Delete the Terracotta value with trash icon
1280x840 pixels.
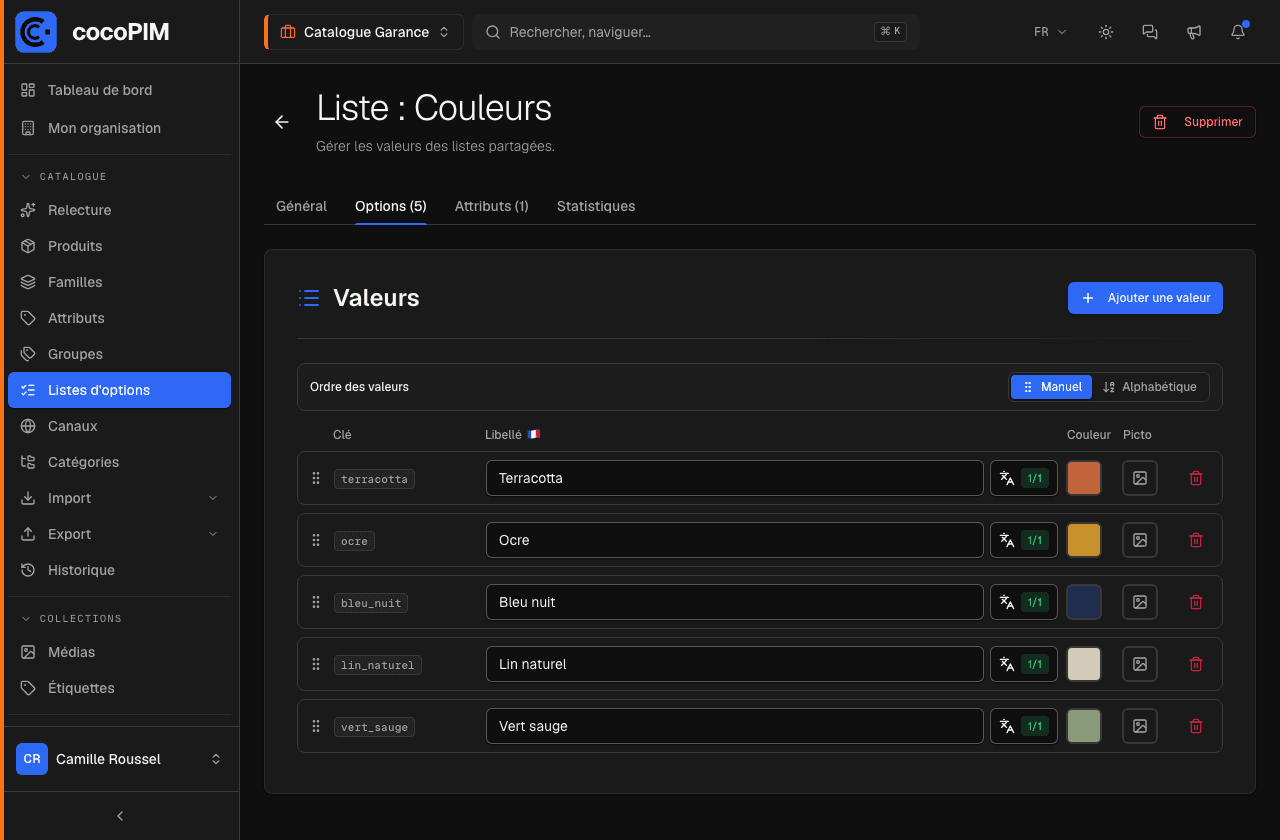coord(1196,478)
